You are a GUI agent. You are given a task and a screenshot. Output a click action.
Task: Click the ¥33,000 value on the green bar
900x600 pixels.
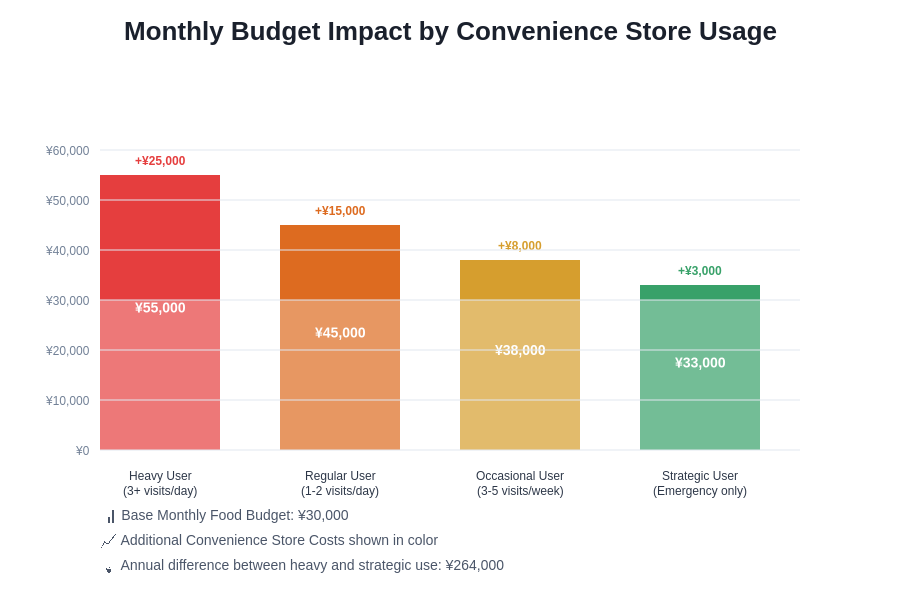point(700,363)
